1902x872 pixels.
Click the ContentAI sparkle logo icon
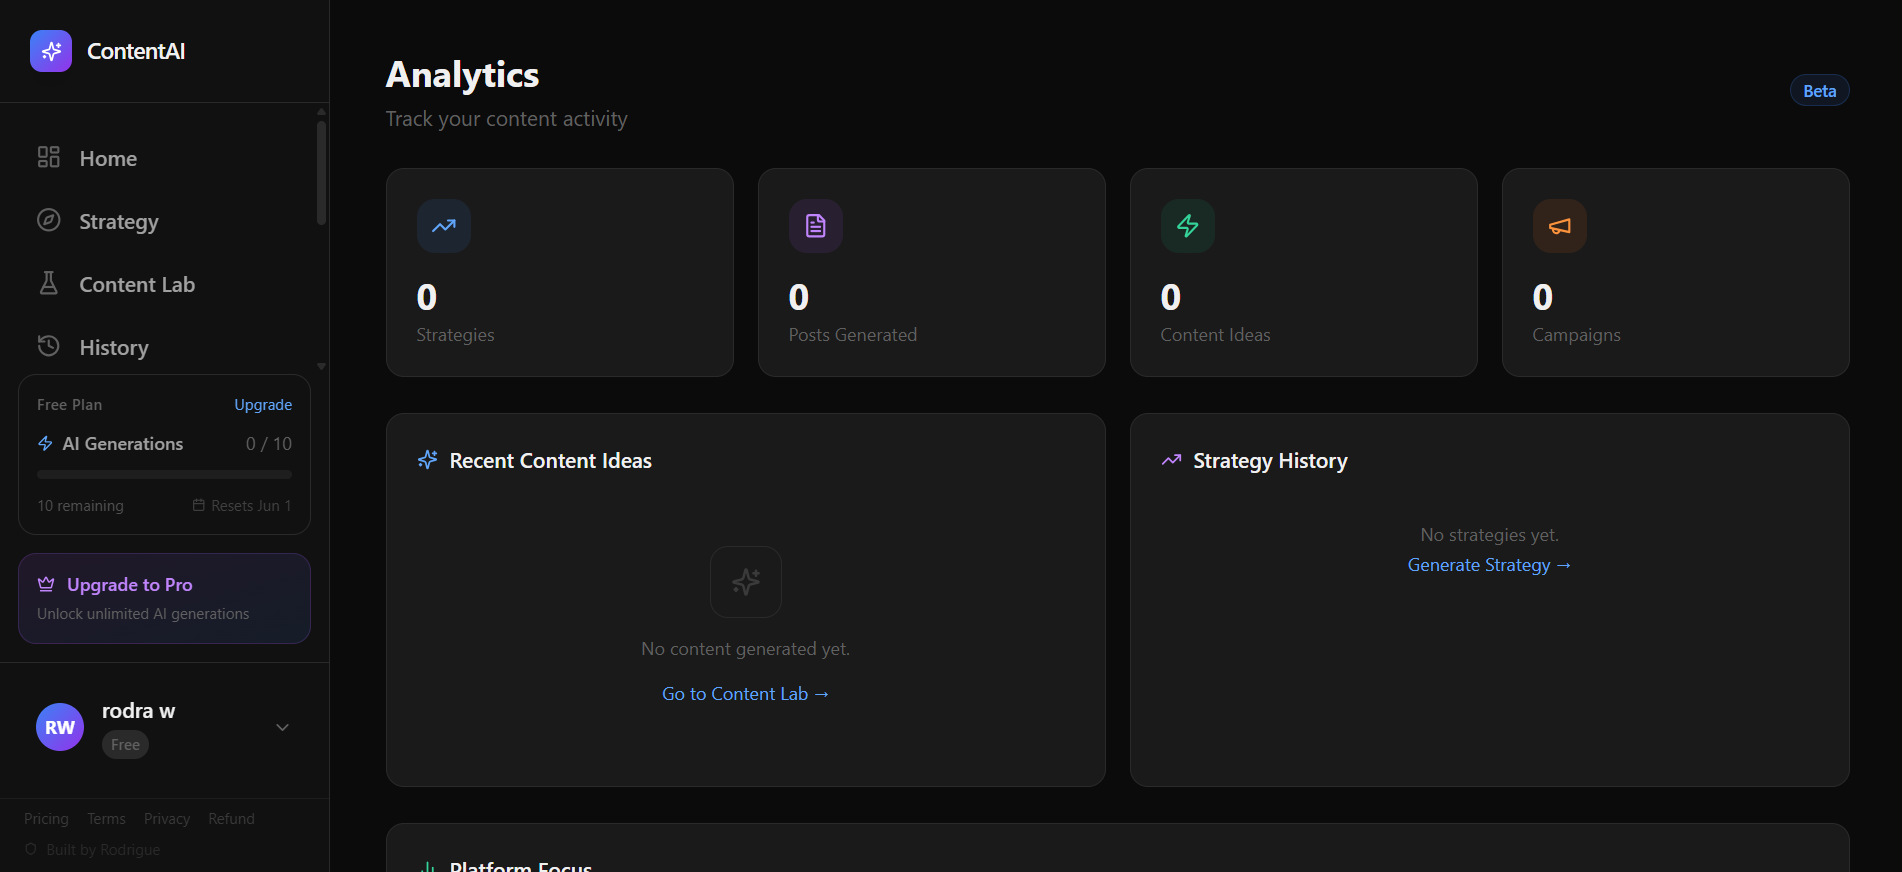[51, 51]
